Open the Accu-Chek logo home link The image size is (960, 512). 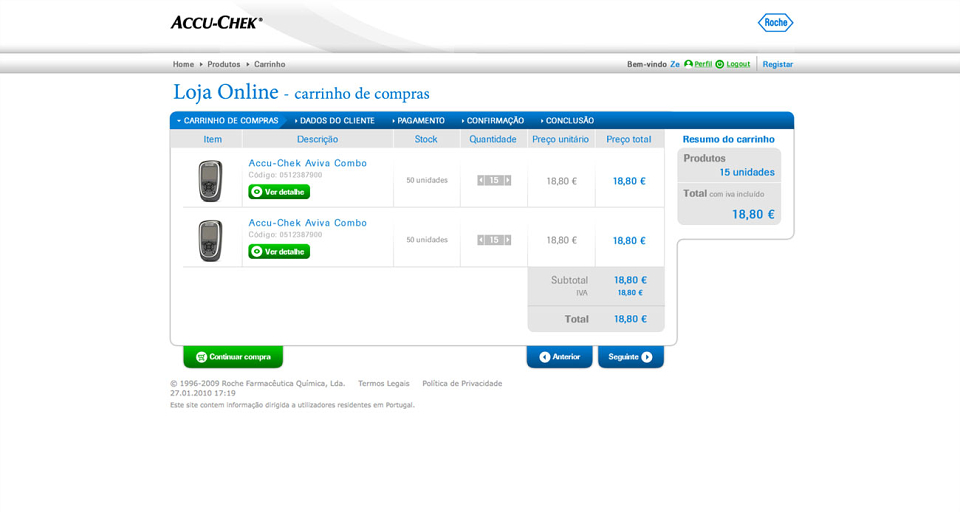click(x=217, y=23)
